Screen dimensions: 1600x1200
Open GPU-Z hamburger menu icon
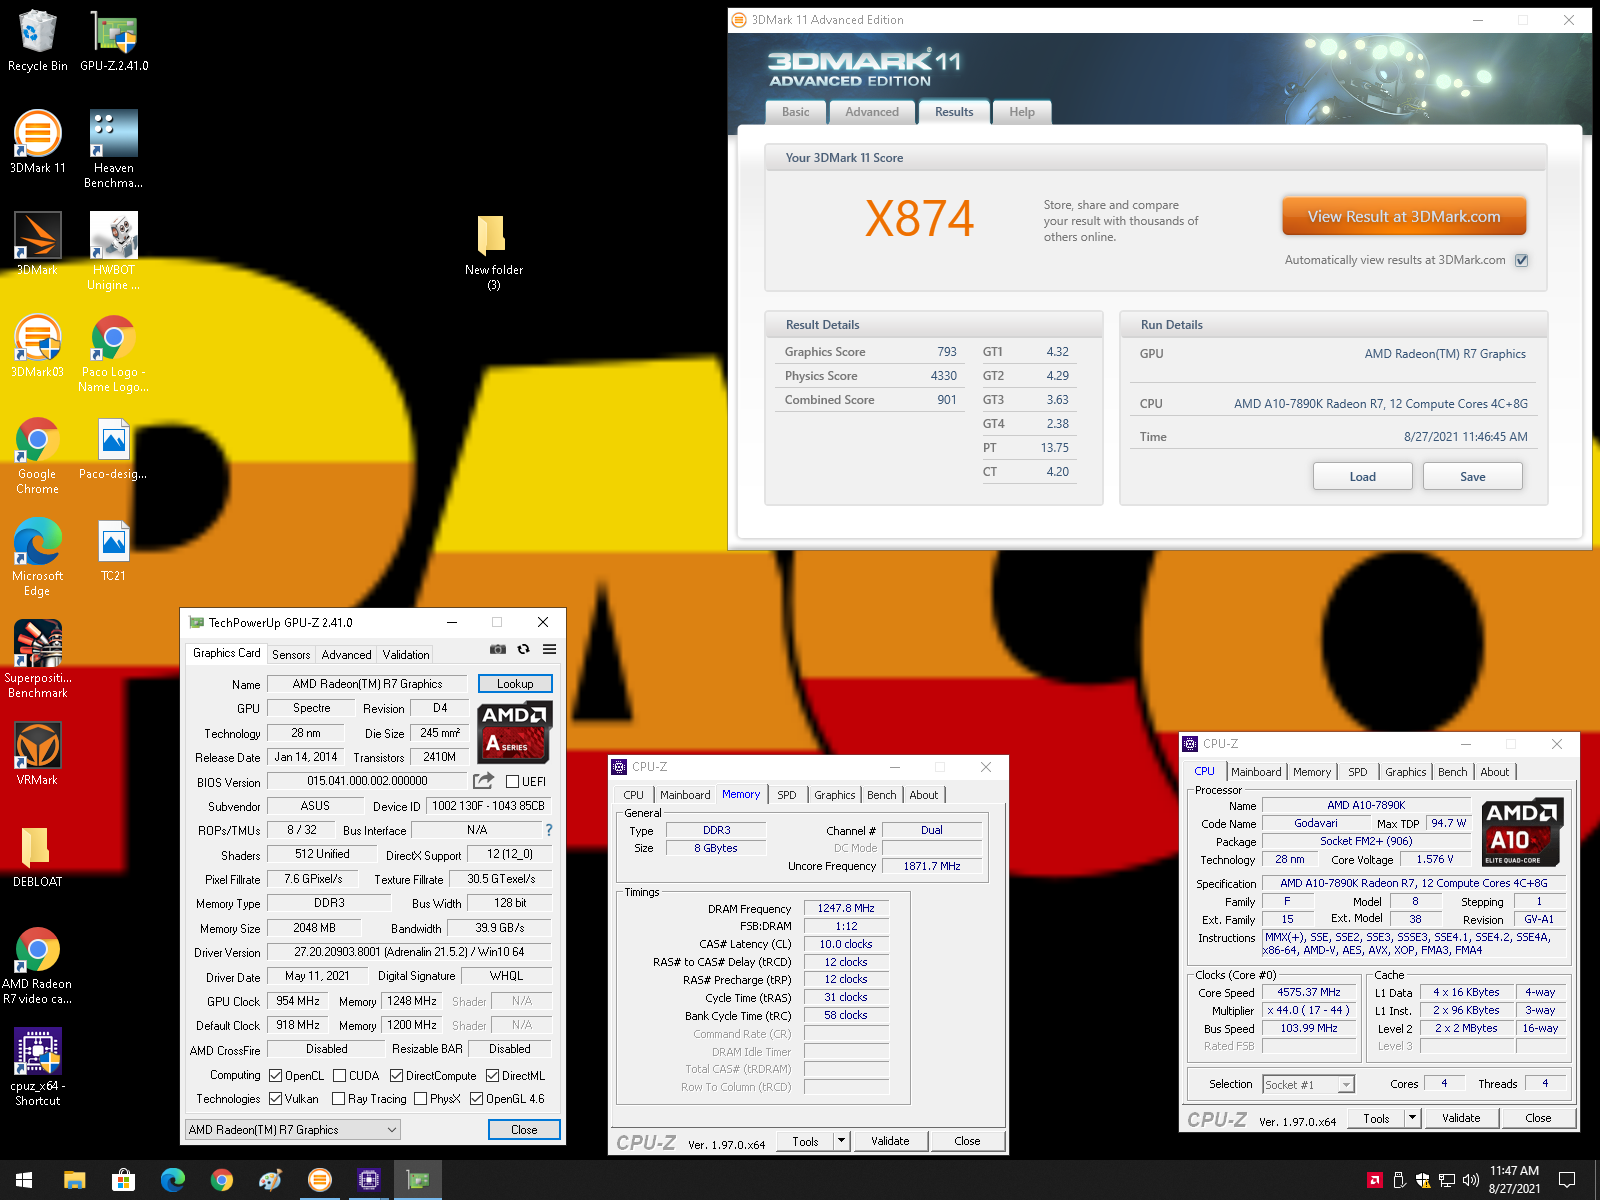pos(549,649)
